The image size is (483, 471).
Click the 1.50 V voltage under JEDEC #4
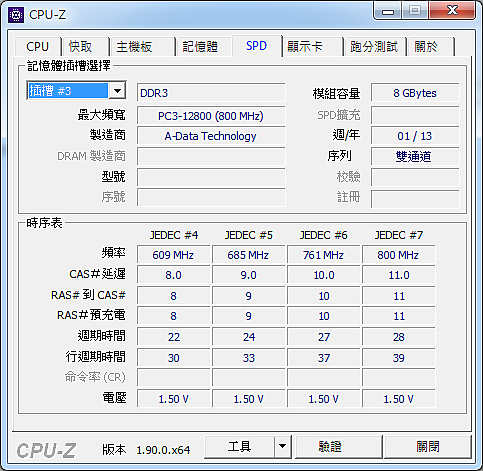pos(173,399)
